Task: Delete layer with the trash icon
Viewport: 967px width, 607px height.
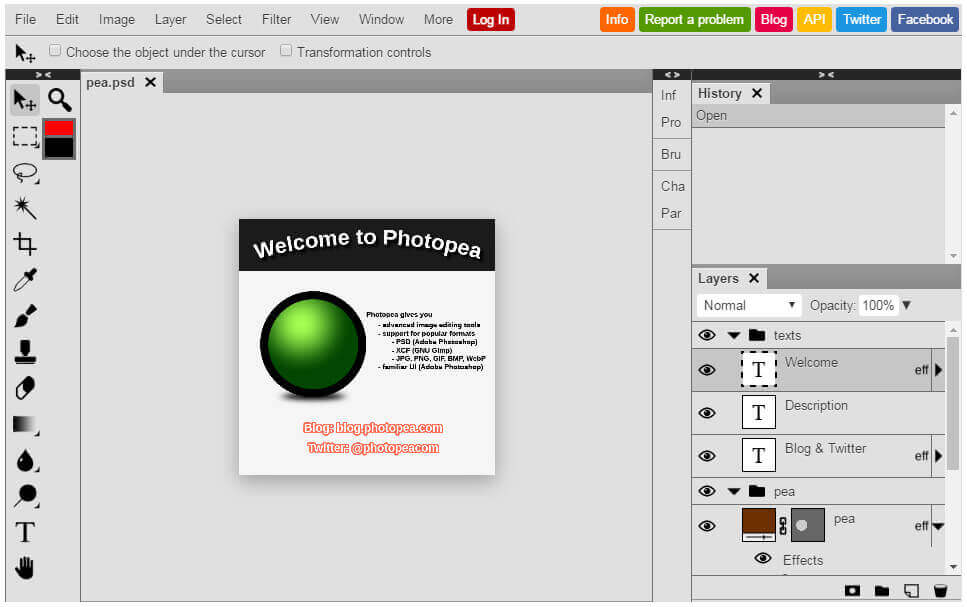Action: pyautogui.click(x=940, y=590)
